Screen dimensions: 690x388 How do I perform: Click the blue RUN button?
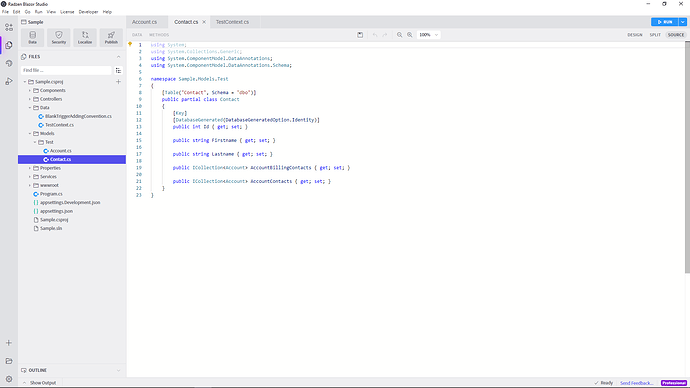tap(664, 22)
